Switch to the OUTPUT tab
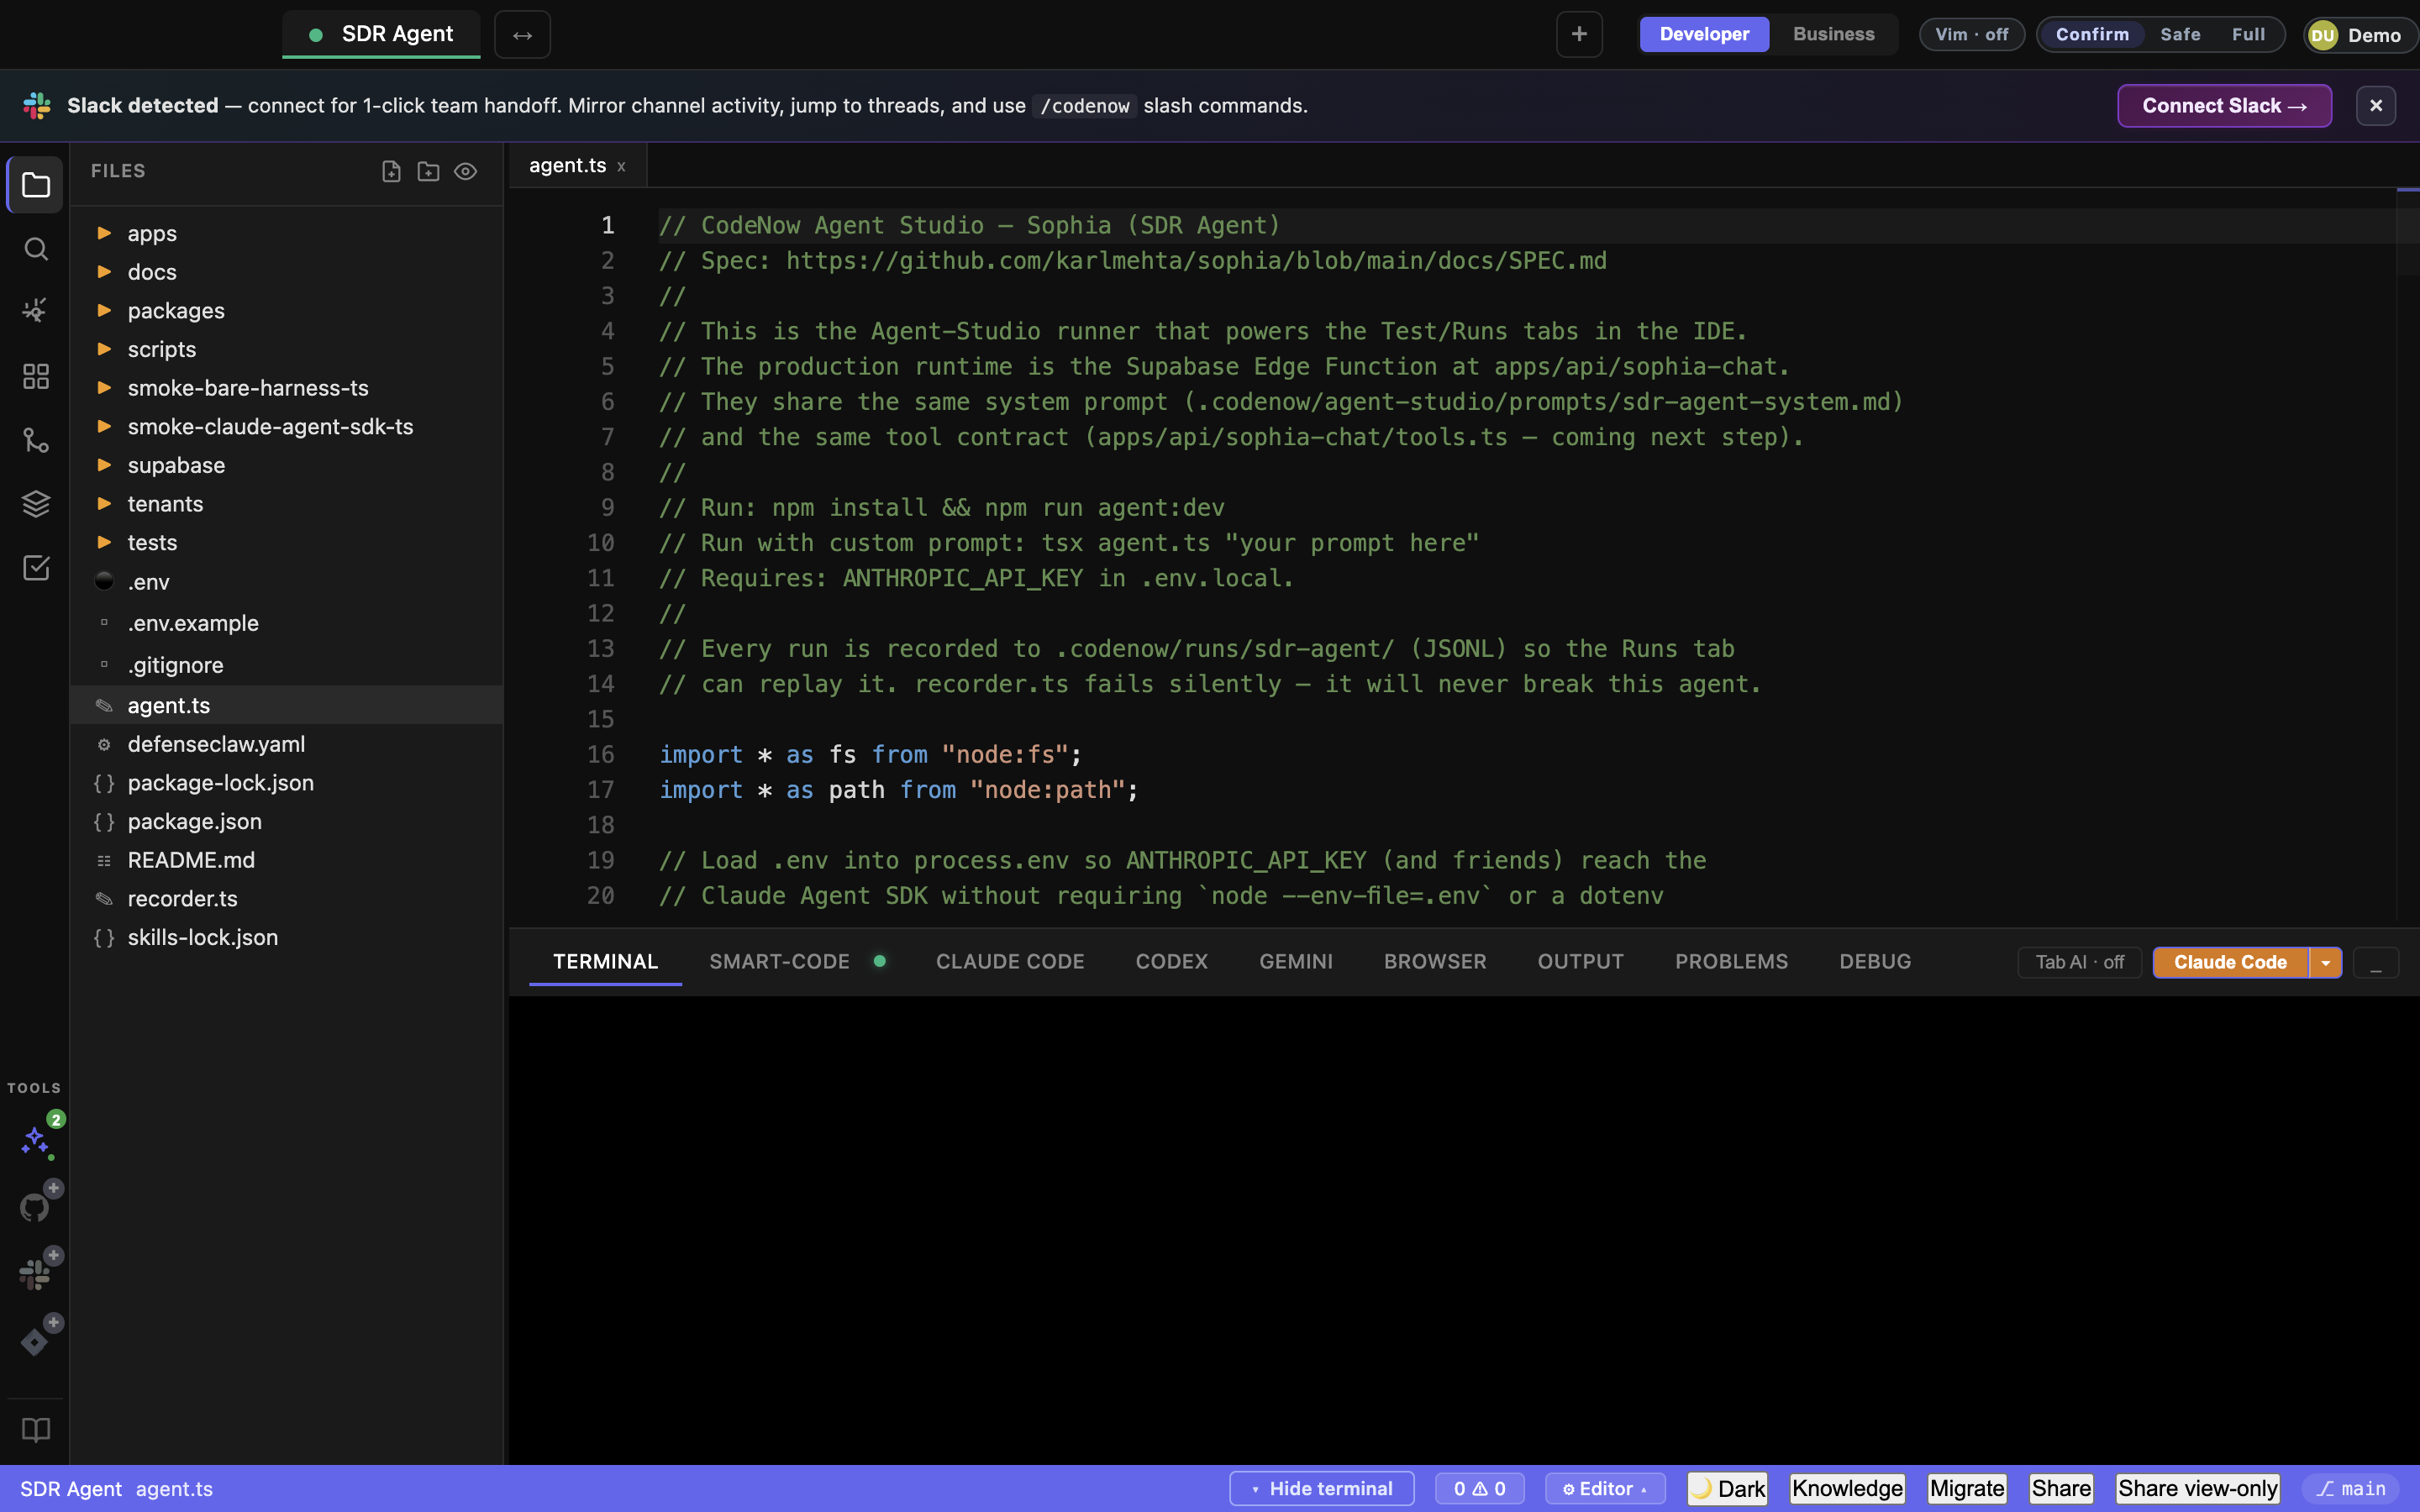The height and width of the screenshot is (1512, 2420). tap(1580, 962)
